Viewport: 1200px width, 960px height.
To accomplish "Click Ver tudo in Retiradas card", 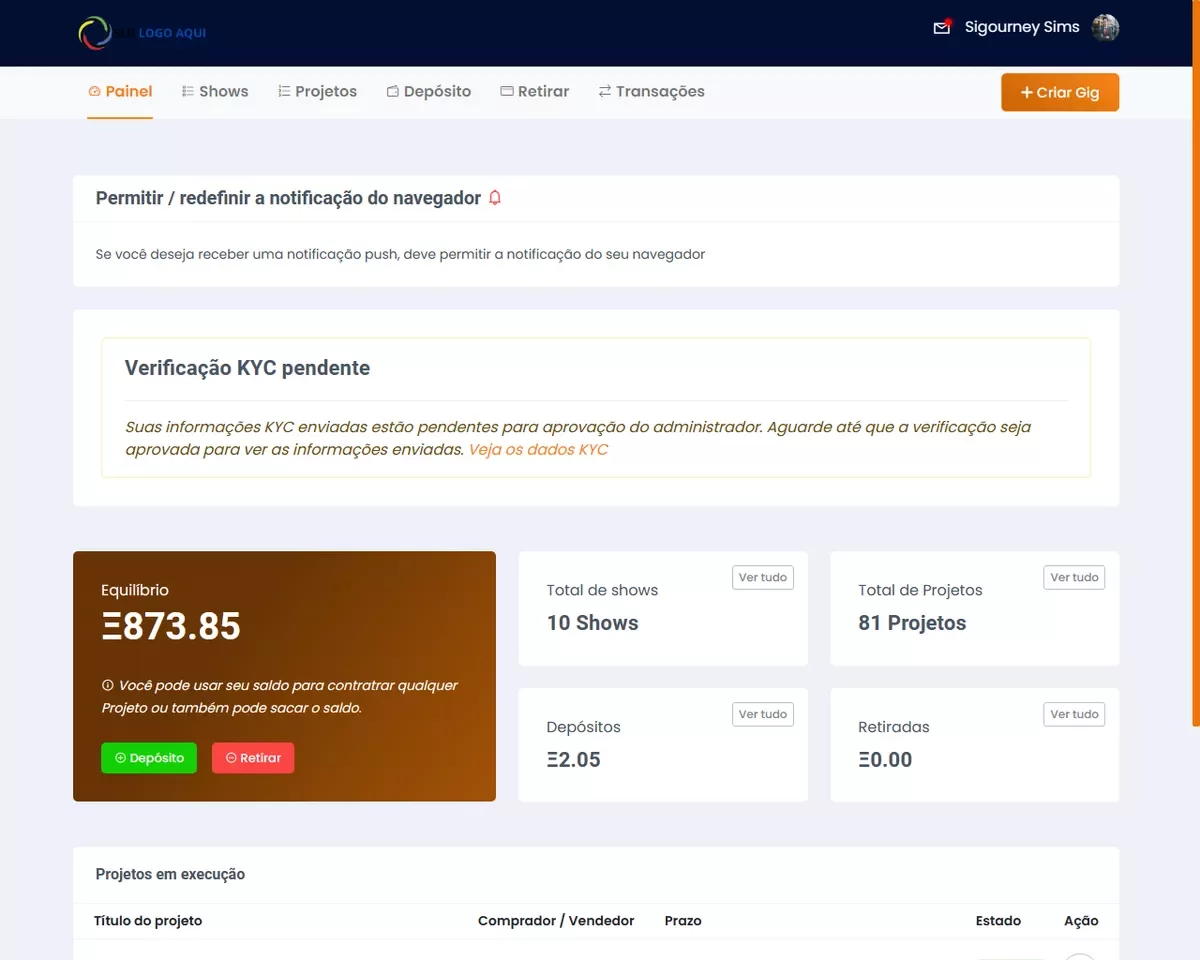I will (1074, 715).
